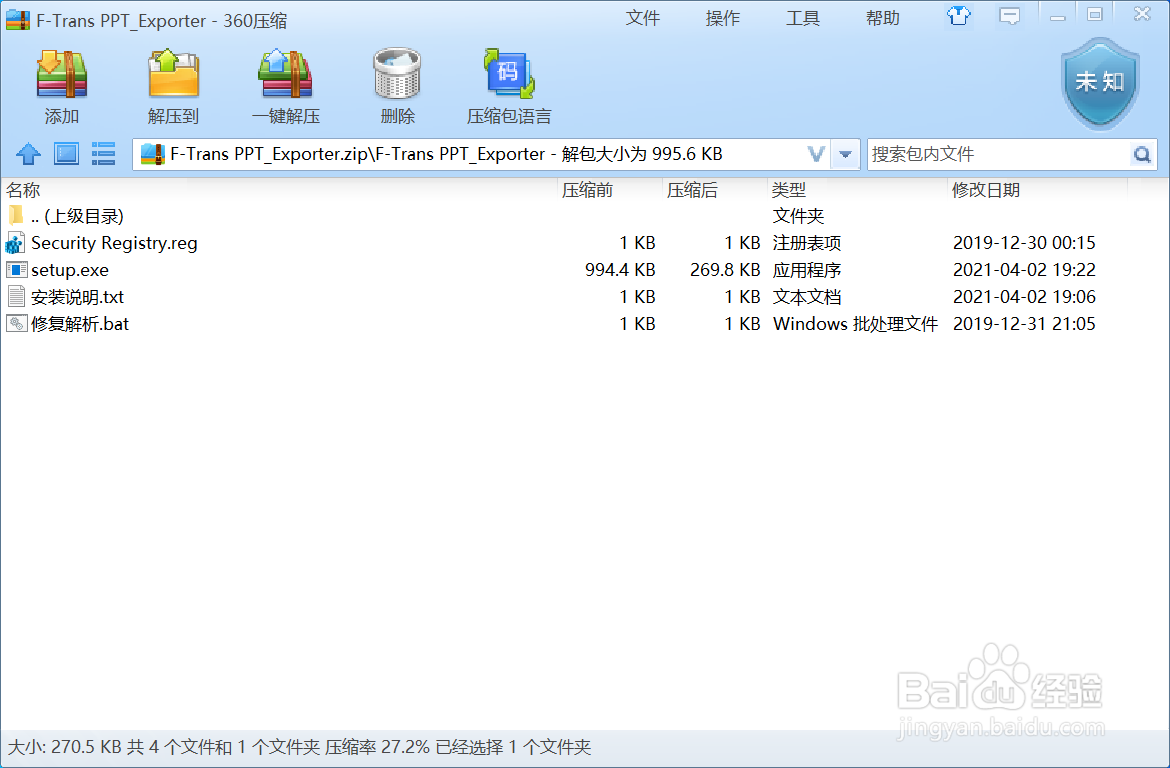Open the 文件 menu
The width and height of the screenshot is (1170, 768).
[x=642, y=18]
